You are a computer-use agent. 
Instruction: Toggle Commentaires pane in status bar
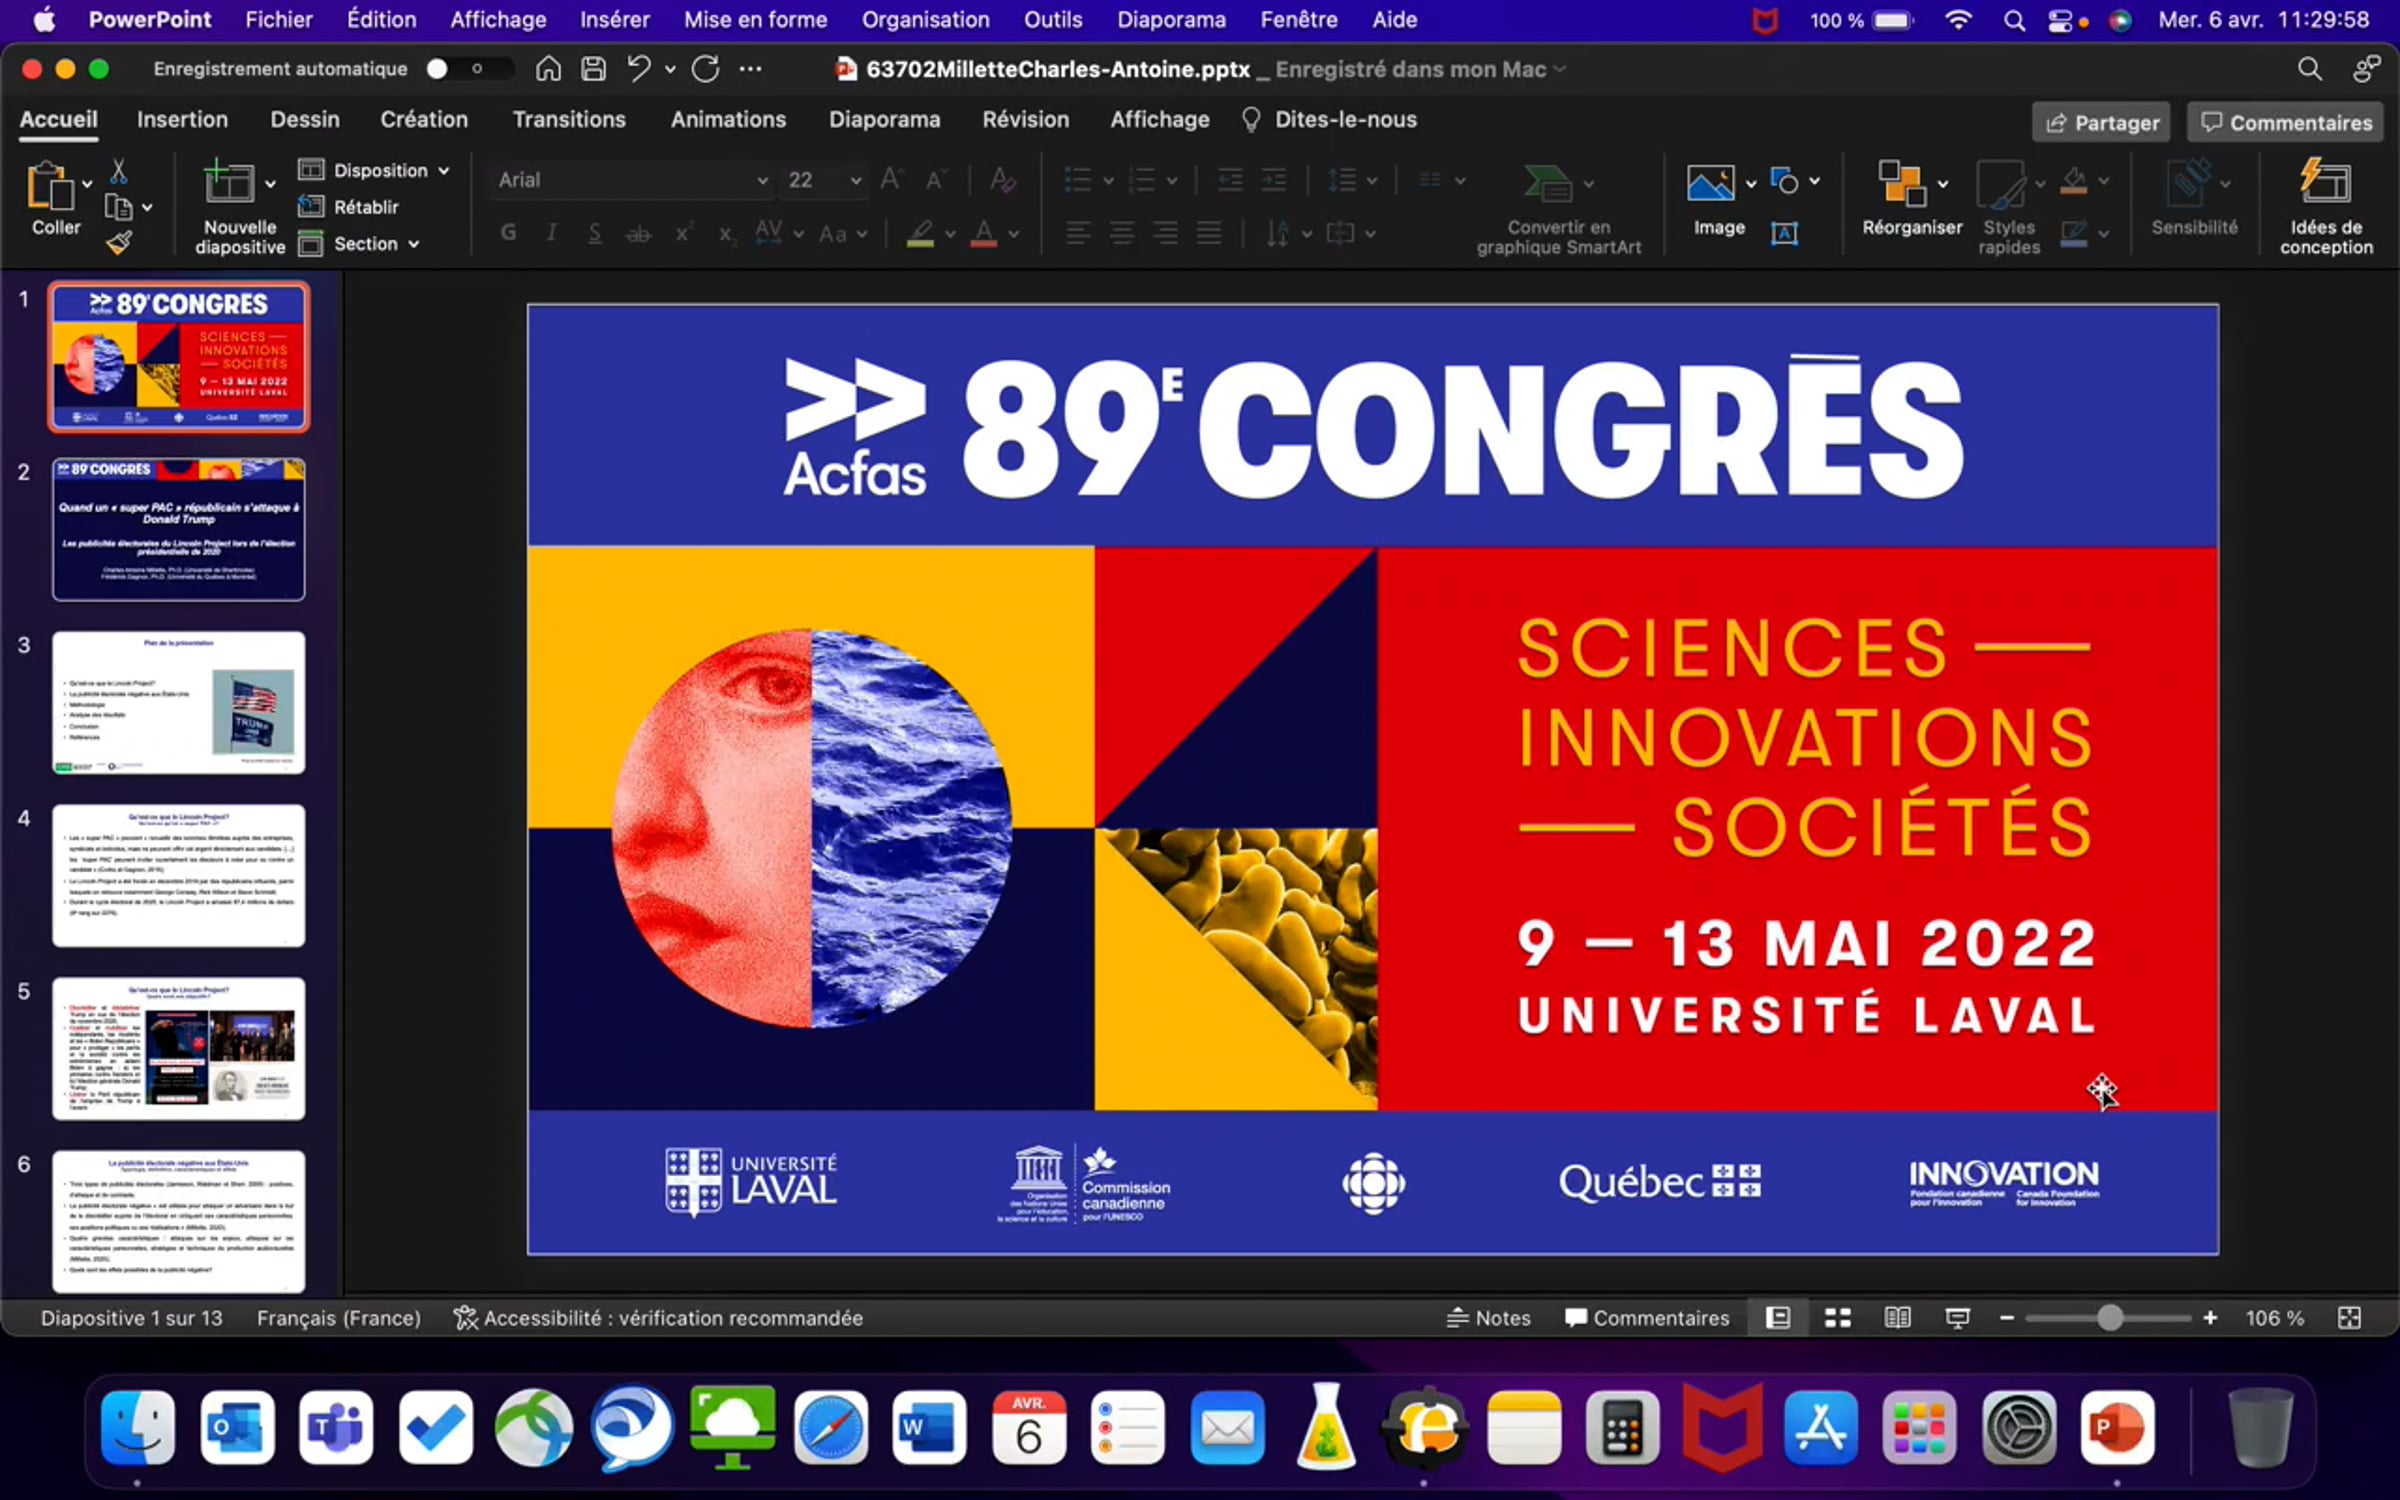[1647, 1318]
